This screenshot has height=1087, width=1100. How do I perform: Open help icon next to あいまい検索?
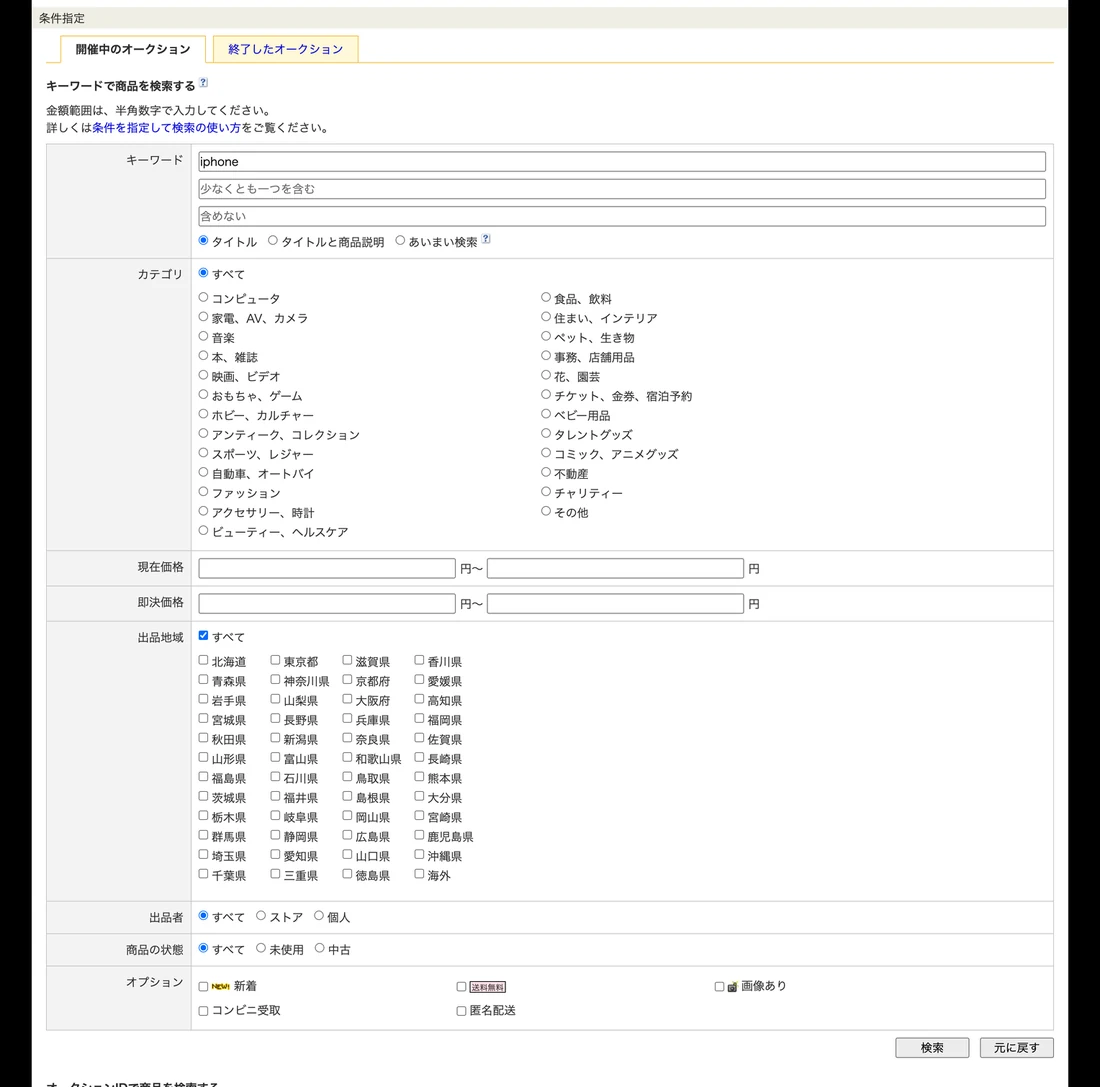(486, 239)
